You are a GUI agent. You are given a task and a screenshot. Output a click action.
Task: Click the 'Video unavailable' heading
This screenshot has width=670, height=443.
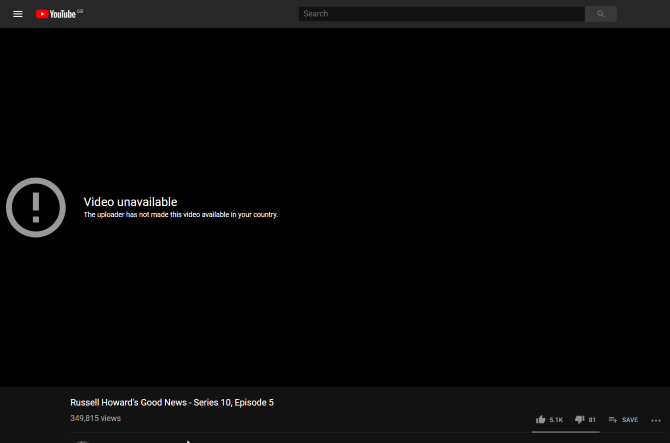click(130, 202)
